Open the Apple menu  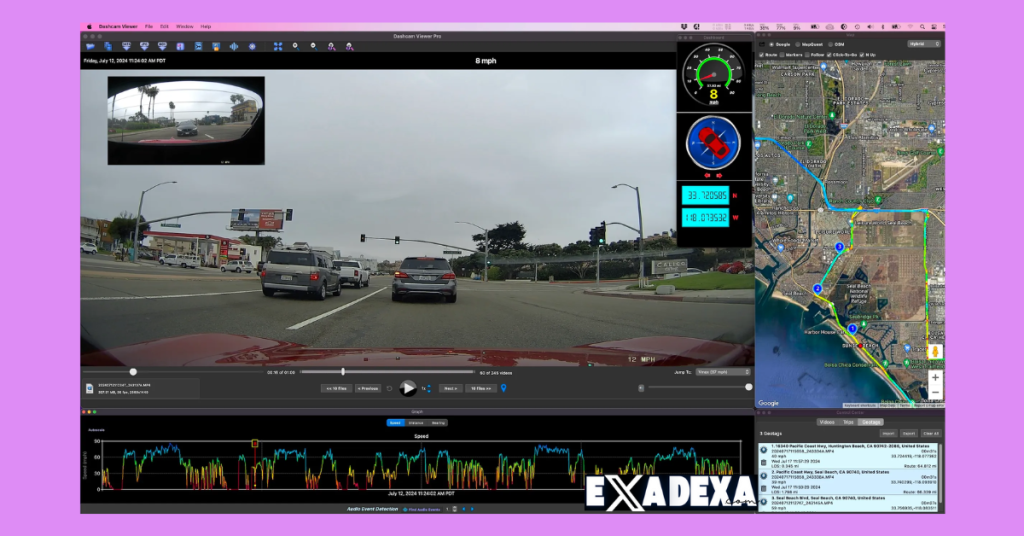89,27
